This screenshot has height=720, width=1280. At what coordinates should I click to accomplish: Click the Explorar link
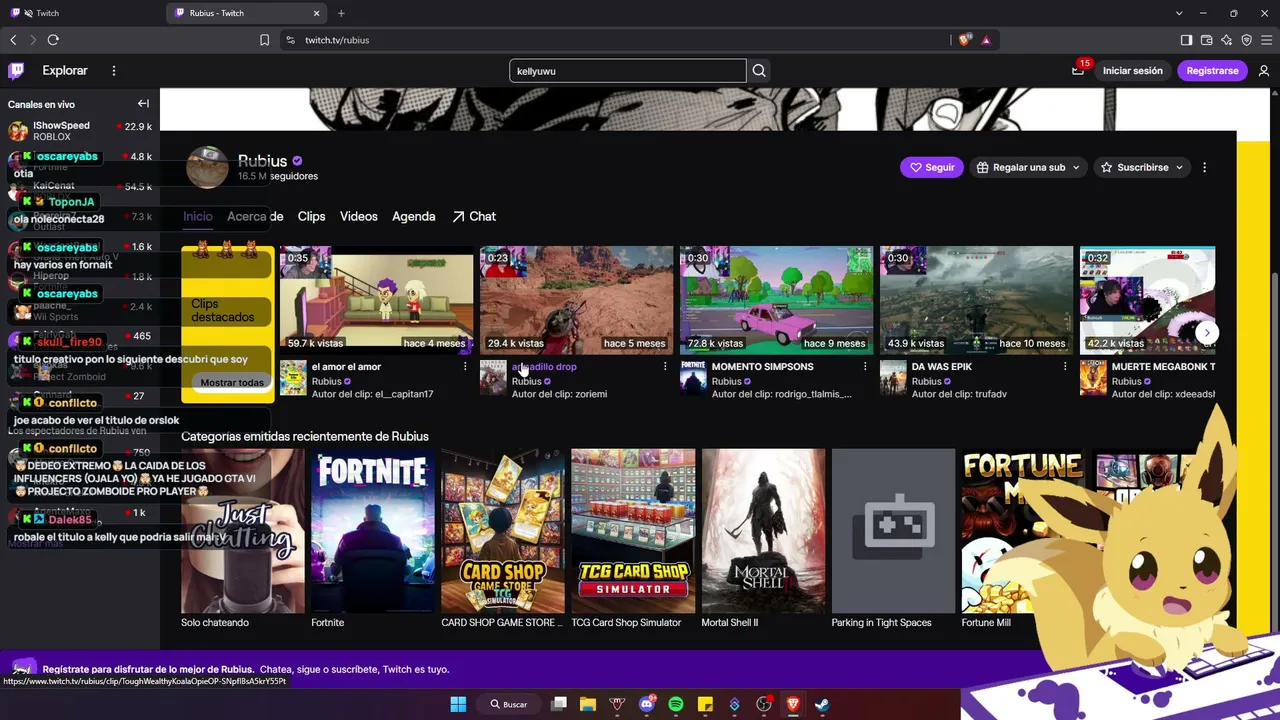point(65,71)
